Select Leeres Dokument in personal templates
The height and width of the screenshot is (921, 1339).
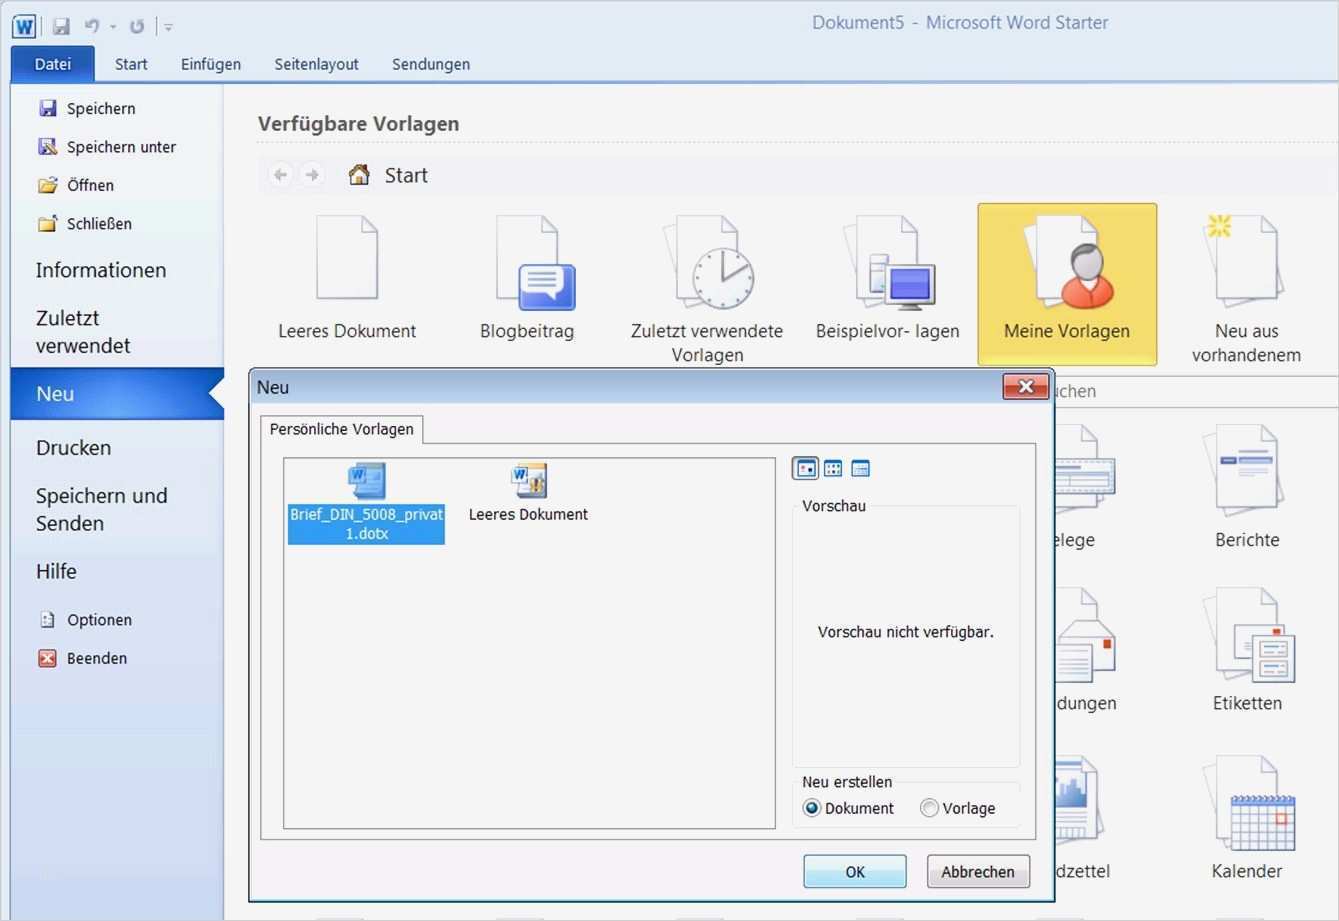pos(528,494)
